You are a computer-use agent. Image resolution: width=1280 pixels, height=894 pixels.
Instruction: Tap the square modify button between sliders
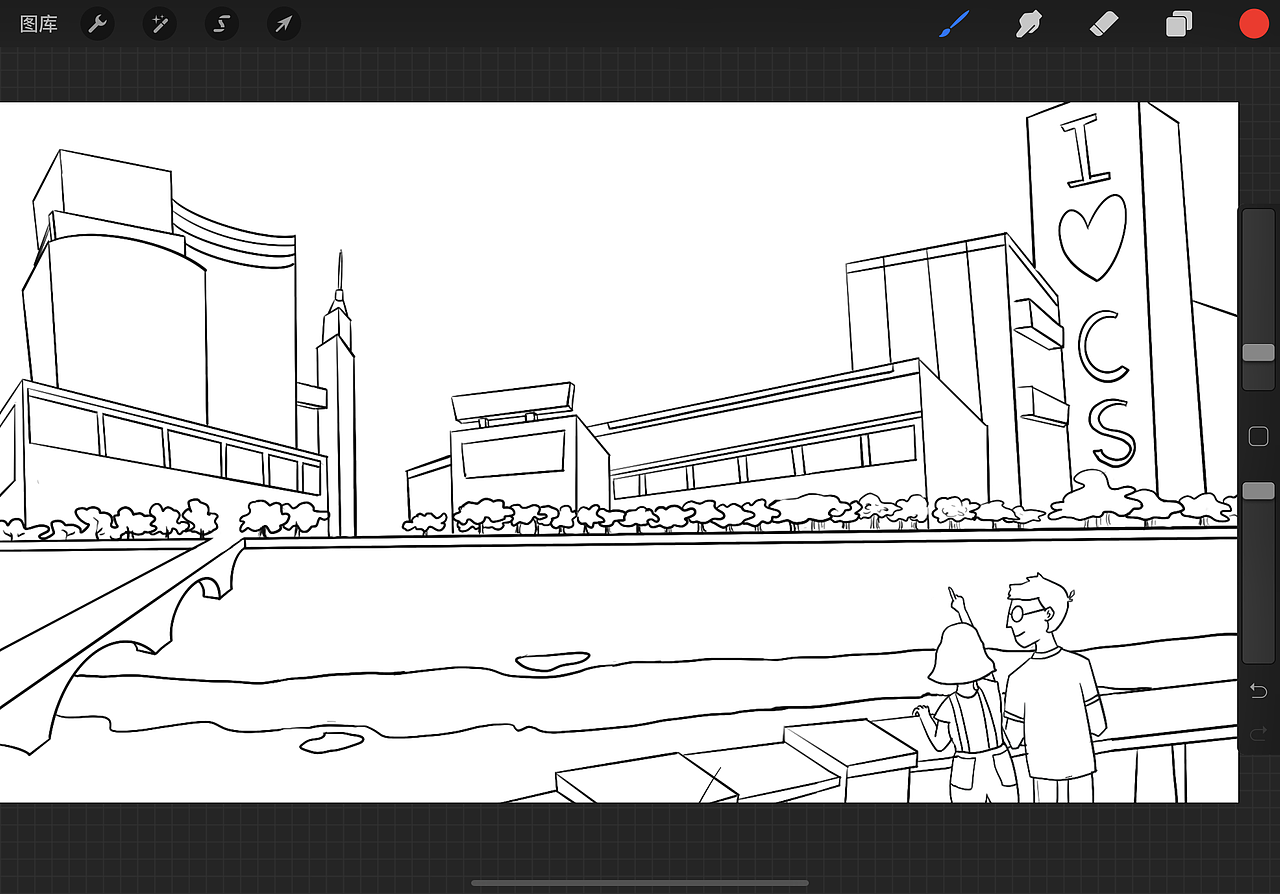pyautogui.click(x=1259, y=436)
